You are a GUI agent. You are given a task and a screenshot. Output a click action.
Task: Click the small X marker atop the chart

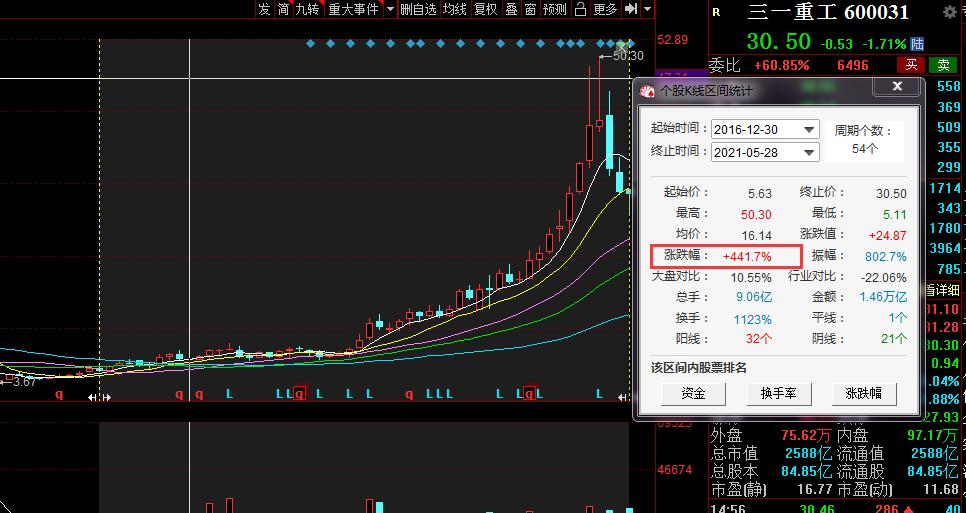coord(622,46)
